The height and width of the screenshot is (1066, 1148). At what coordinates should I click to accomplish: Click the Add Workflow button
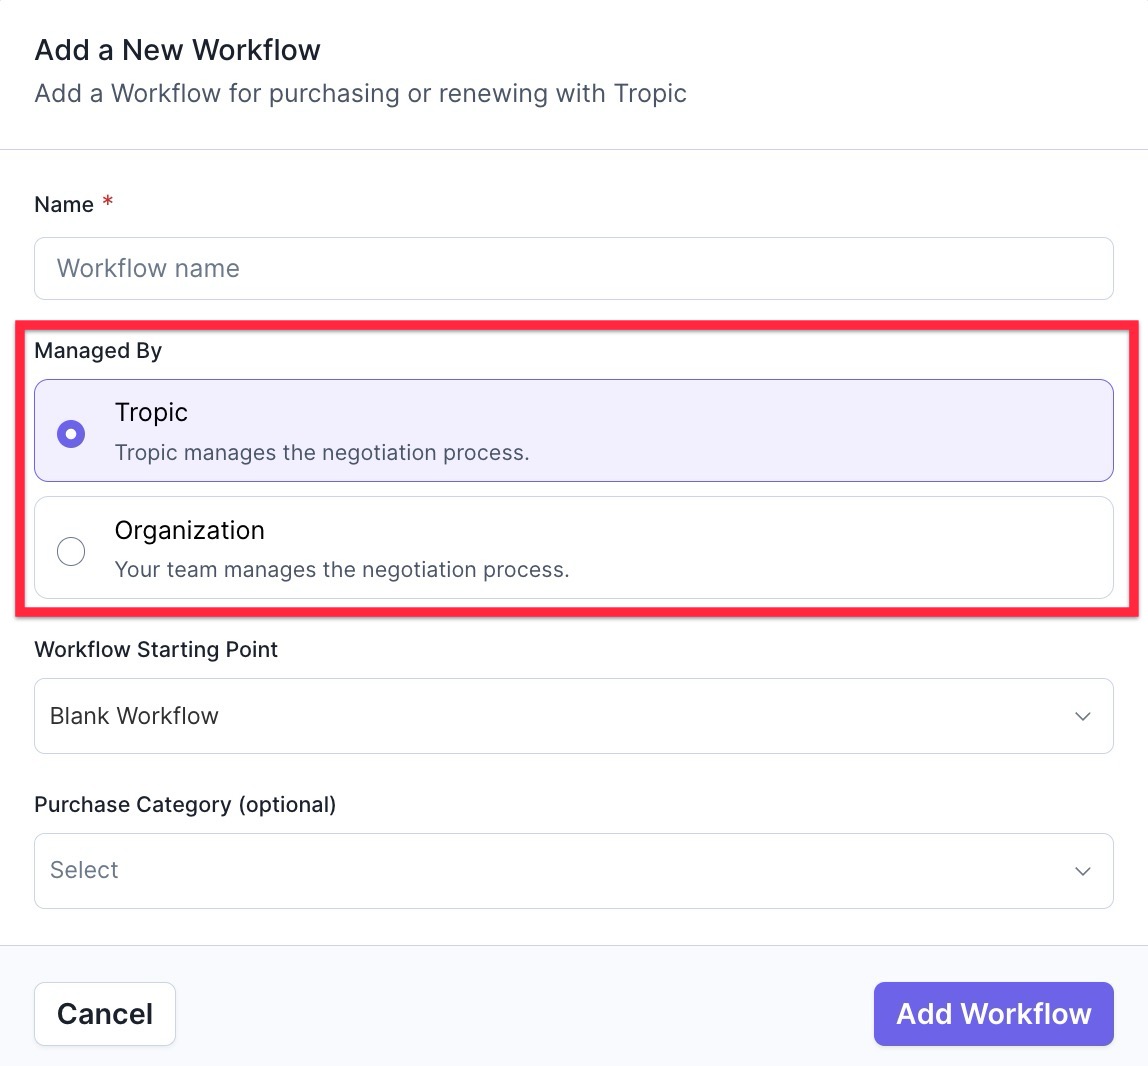(x=994, y=1014)
